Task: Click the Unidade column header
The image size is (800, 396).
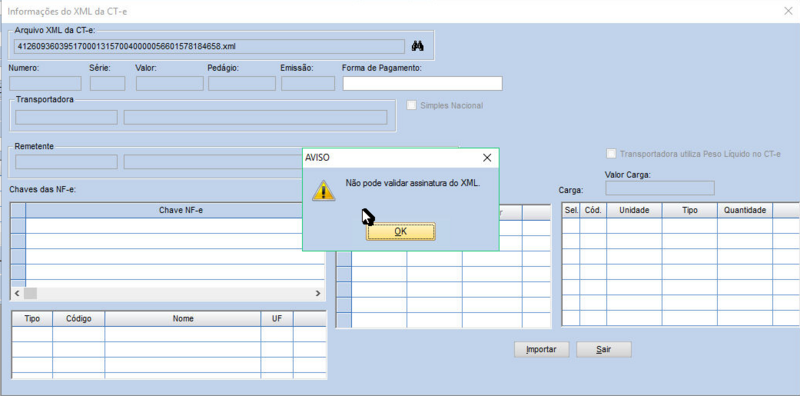Action: [634, 210]
